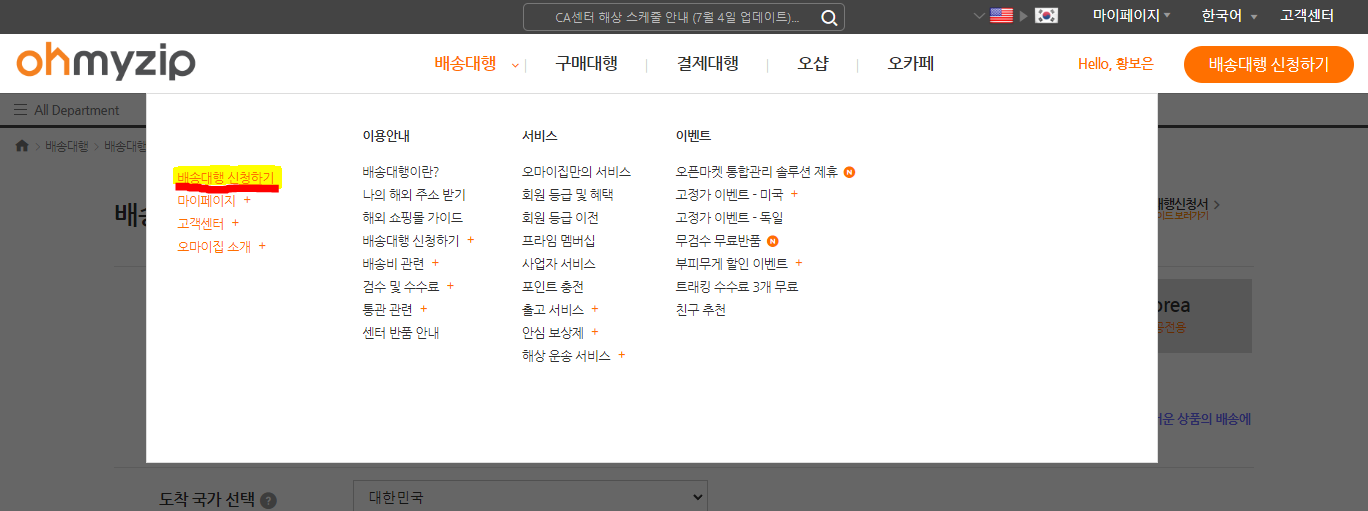Open 배송대행이란? link
Image resolution: width=1368 pixels, height=511 pixels.
pyautogui.click(x=401, y=172)
